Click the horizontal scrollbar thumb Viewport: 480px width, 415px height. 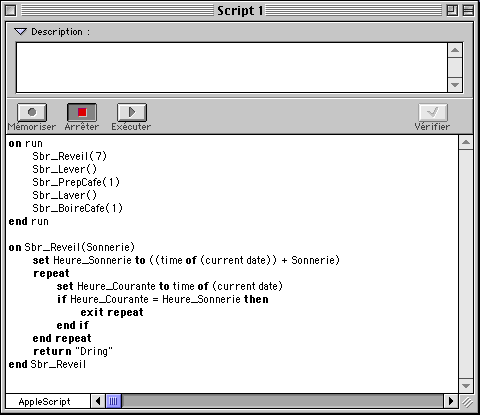point(114,401)
